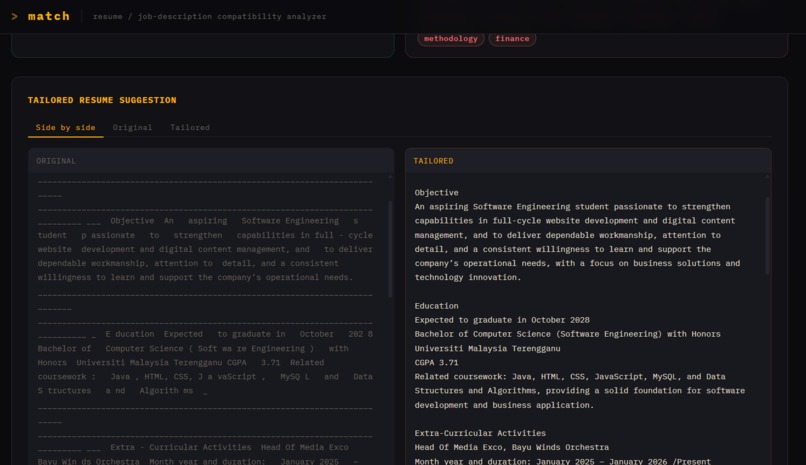Click 'Education' heading in Tailored panel

[x=436, y=306]
